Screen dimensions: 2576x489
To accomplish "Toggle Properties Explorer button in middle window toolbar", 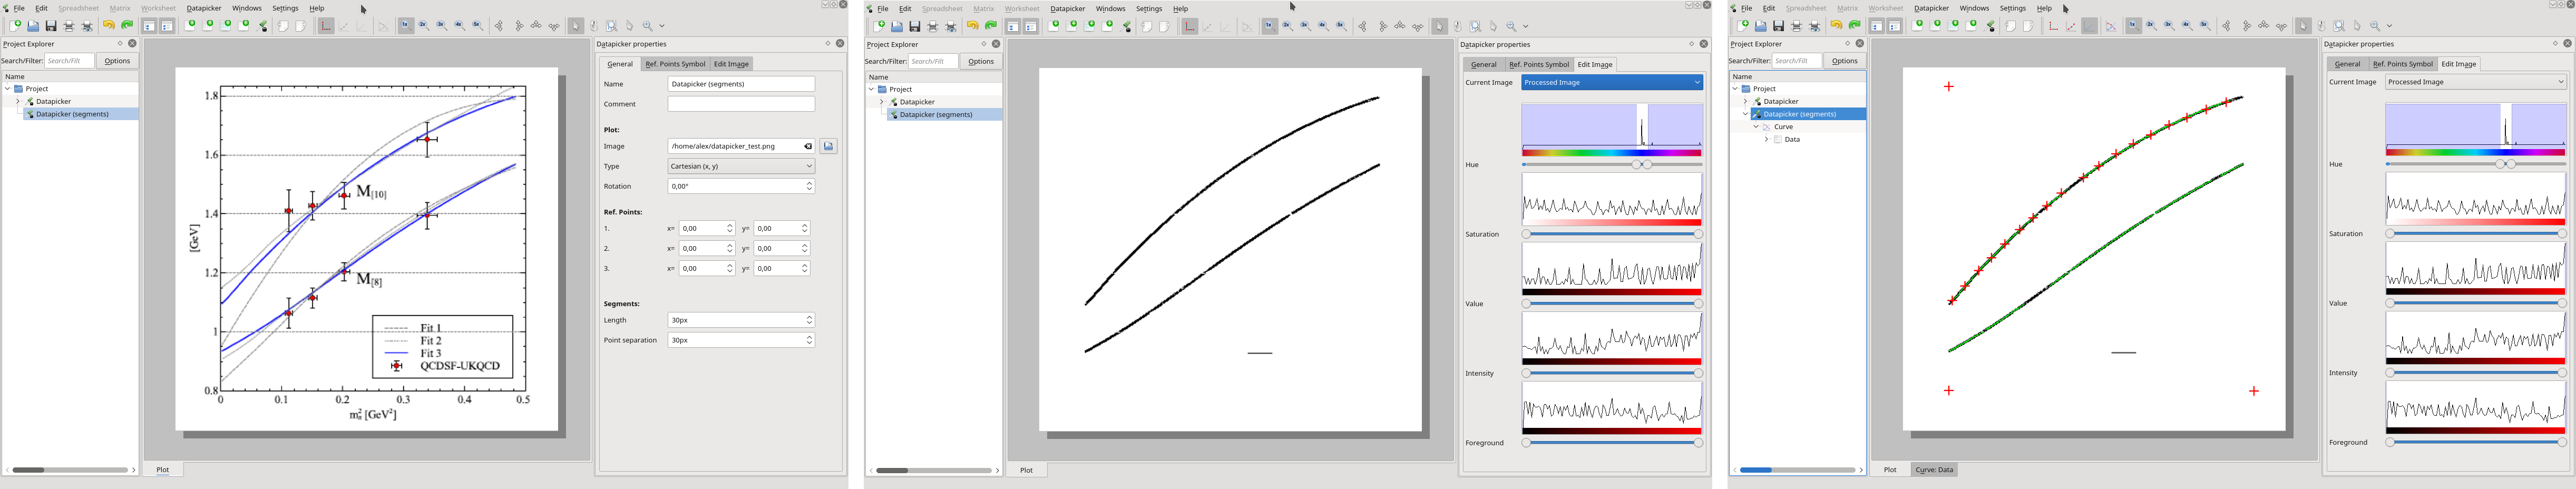I will coord(1031,27).
